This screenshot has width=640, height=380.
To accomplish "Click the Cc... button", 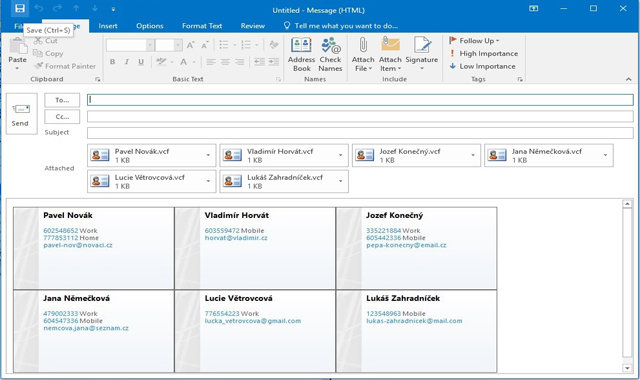I will (62, 117).
